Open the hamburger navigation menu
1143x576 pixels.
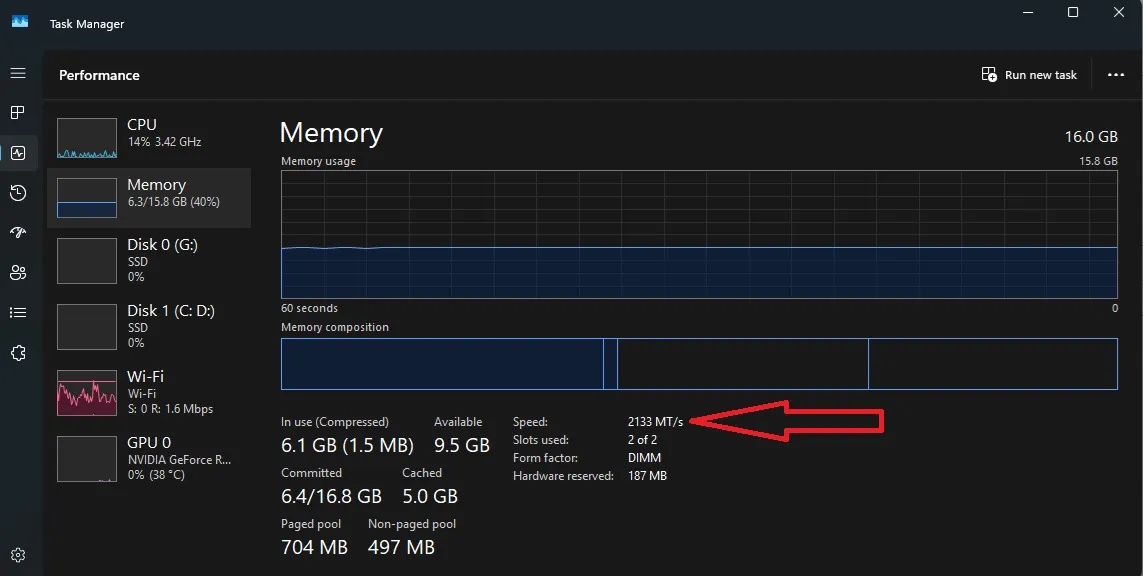(17, 73)
